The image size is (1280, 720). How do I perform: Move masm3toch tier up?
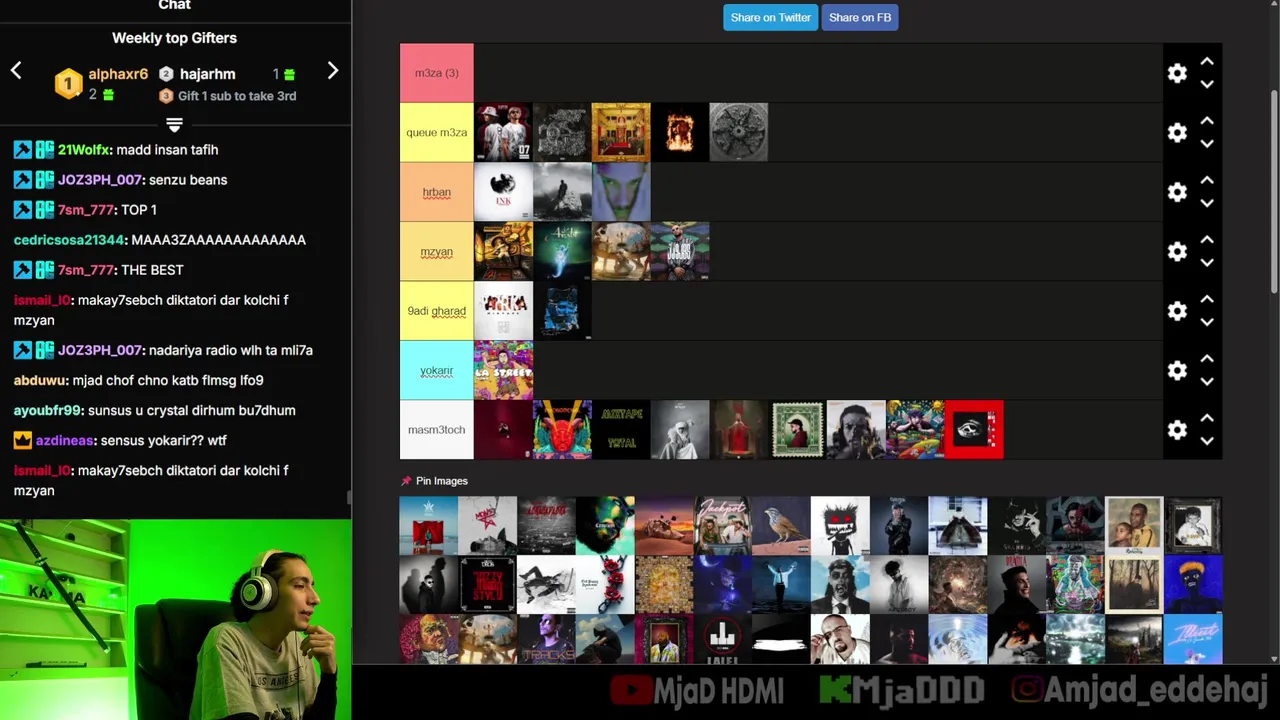[1207, 418]
